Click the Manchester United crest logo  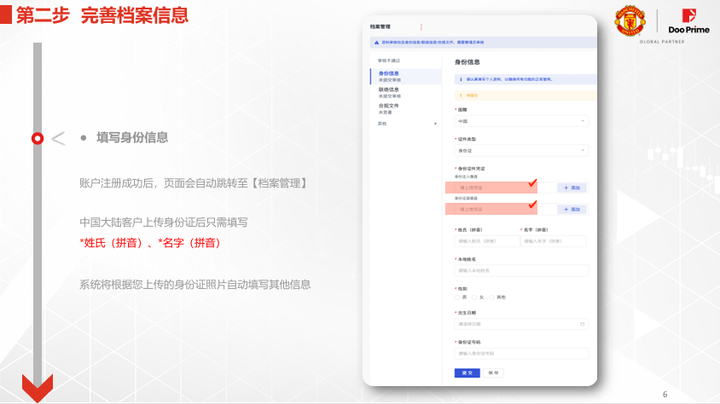click(x=630, y=21)
